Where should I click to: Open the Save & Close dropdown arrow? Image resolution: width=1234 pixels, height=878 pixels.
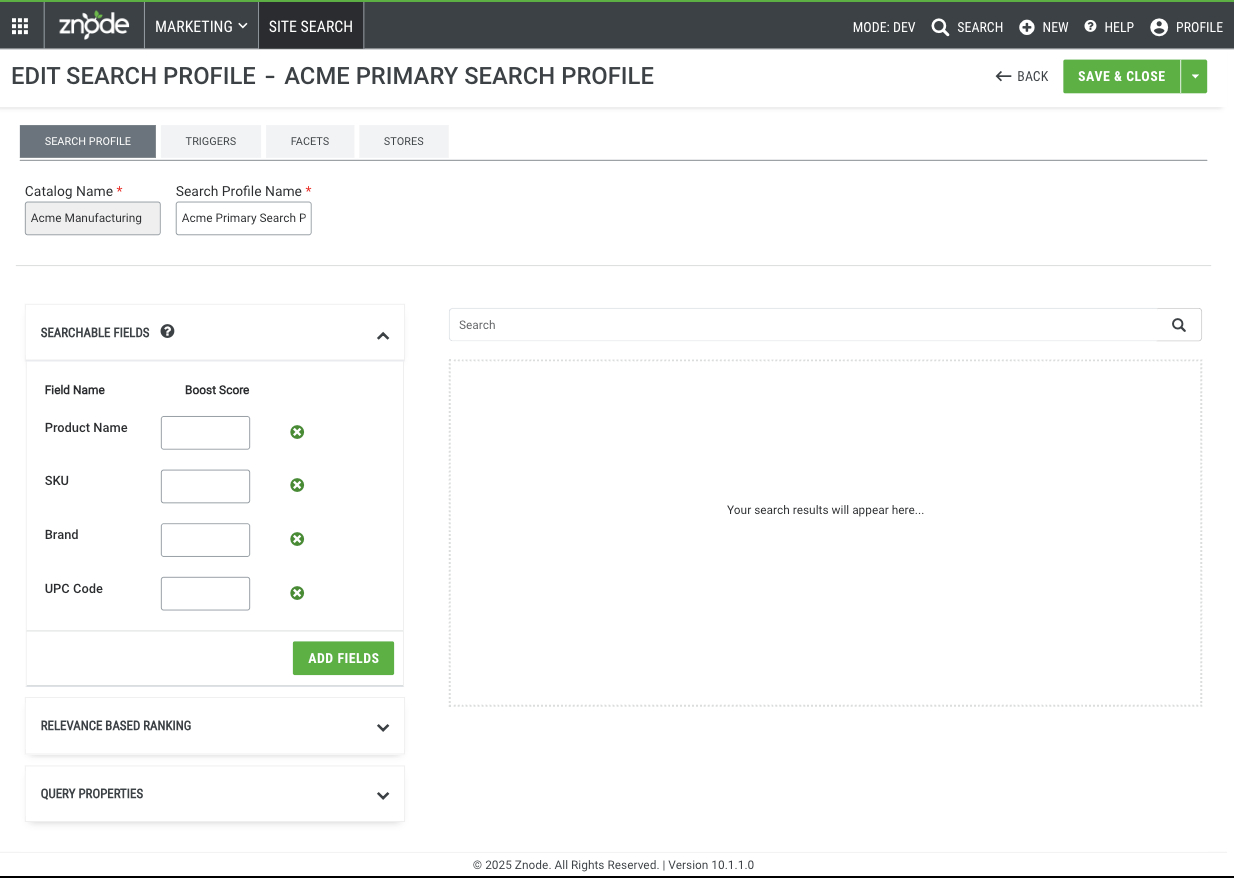click(x=1194, y=76)
